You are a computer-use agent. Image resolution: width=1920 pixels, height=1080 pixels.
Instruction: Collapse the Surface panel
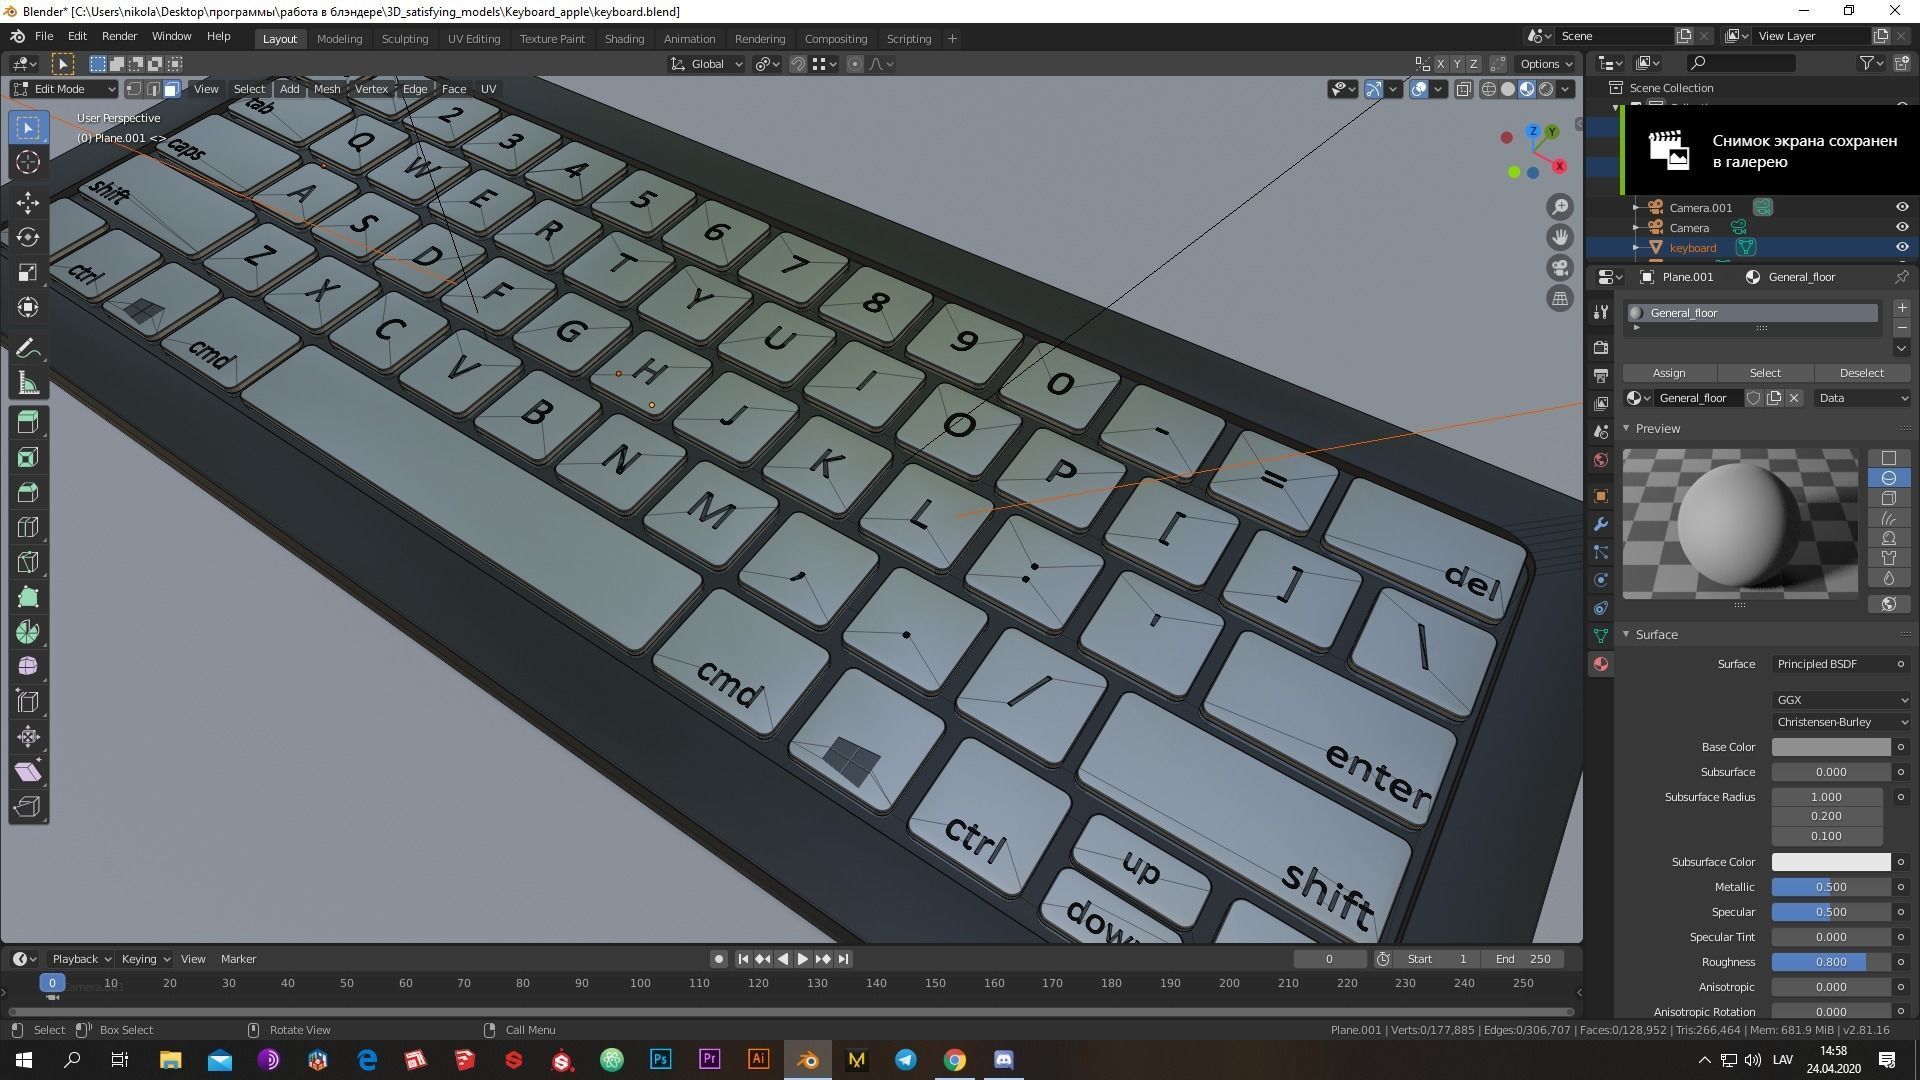click(1626, 635)
